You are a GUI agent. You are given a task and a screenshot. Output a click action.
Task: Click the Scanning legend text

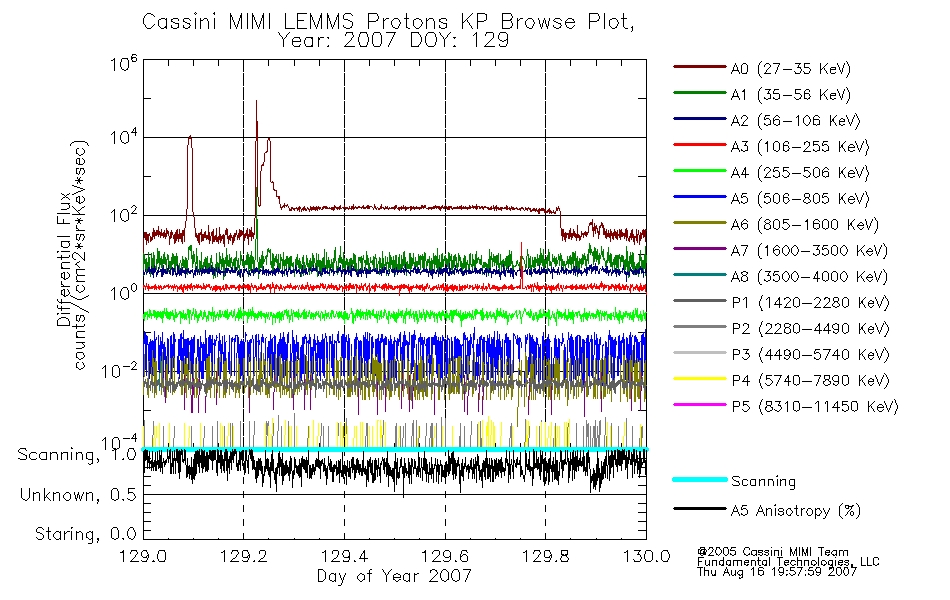click(x=763, y=482)
